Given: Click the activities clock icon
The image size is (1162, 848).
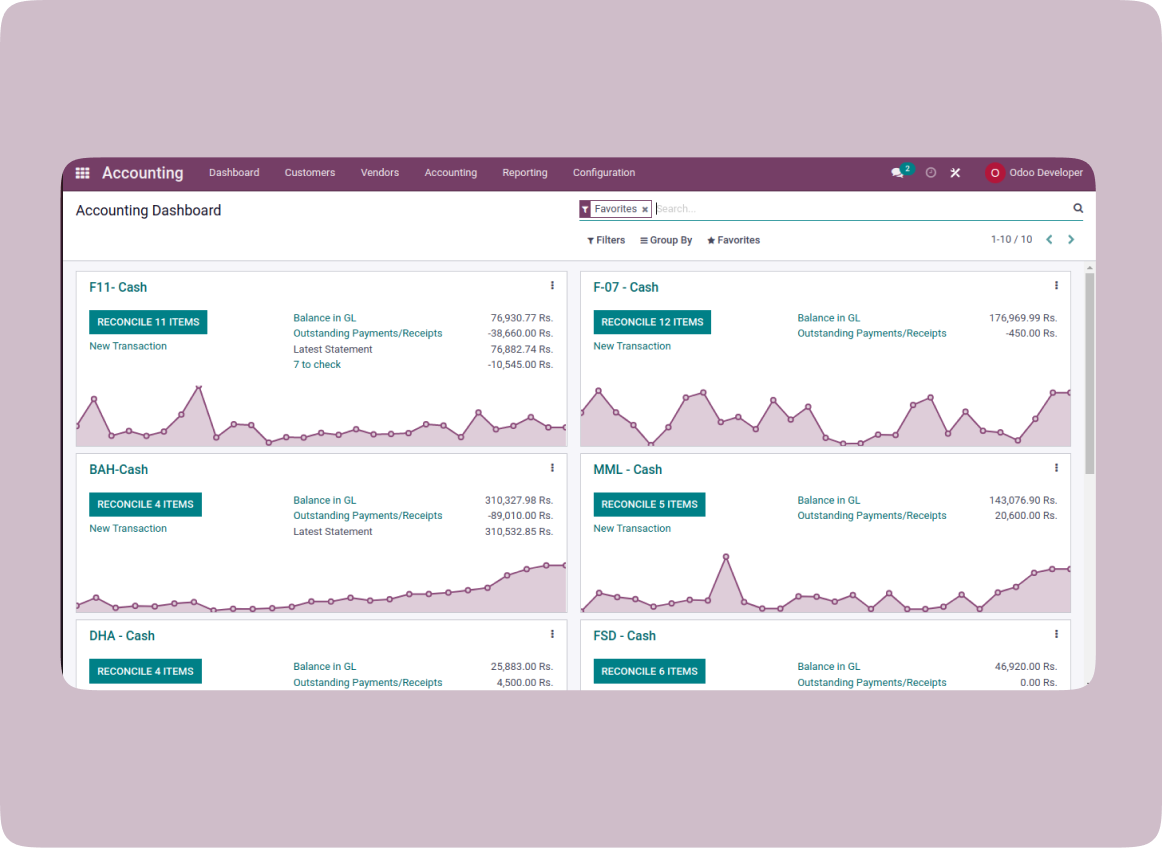Looking at the screenshot, I should click(x=931, y=173).
